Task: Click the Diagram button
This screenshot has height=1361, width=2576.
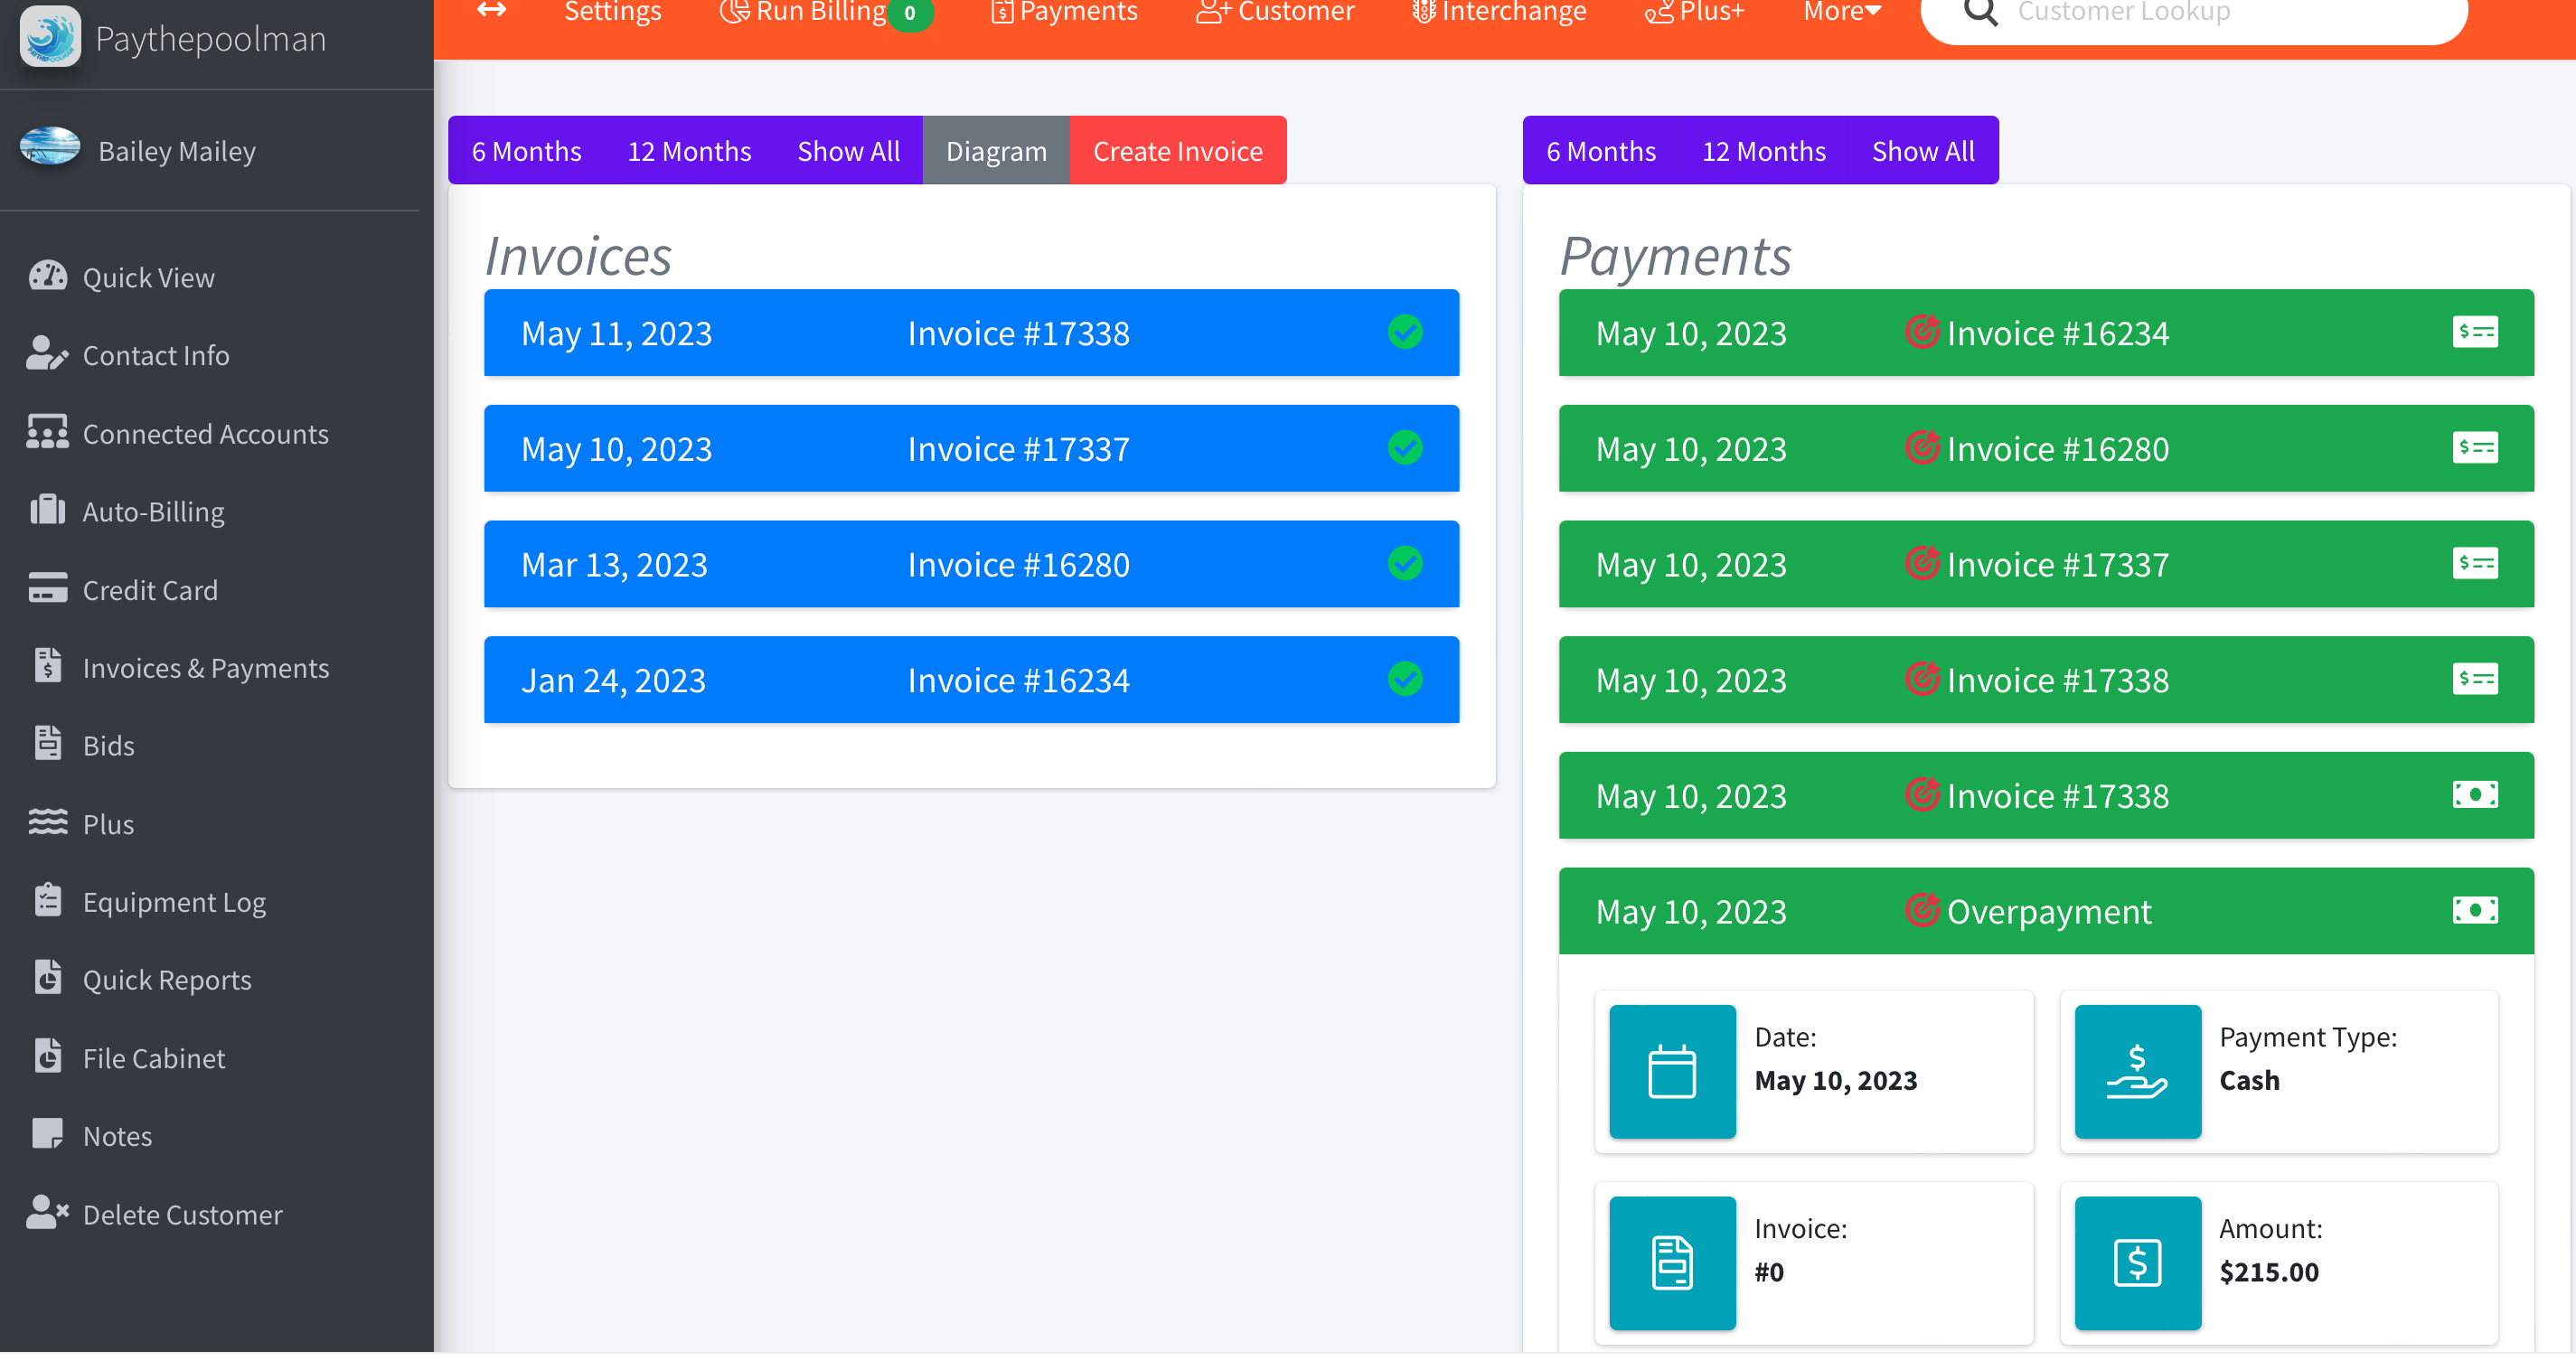Action: click(995, 151)
